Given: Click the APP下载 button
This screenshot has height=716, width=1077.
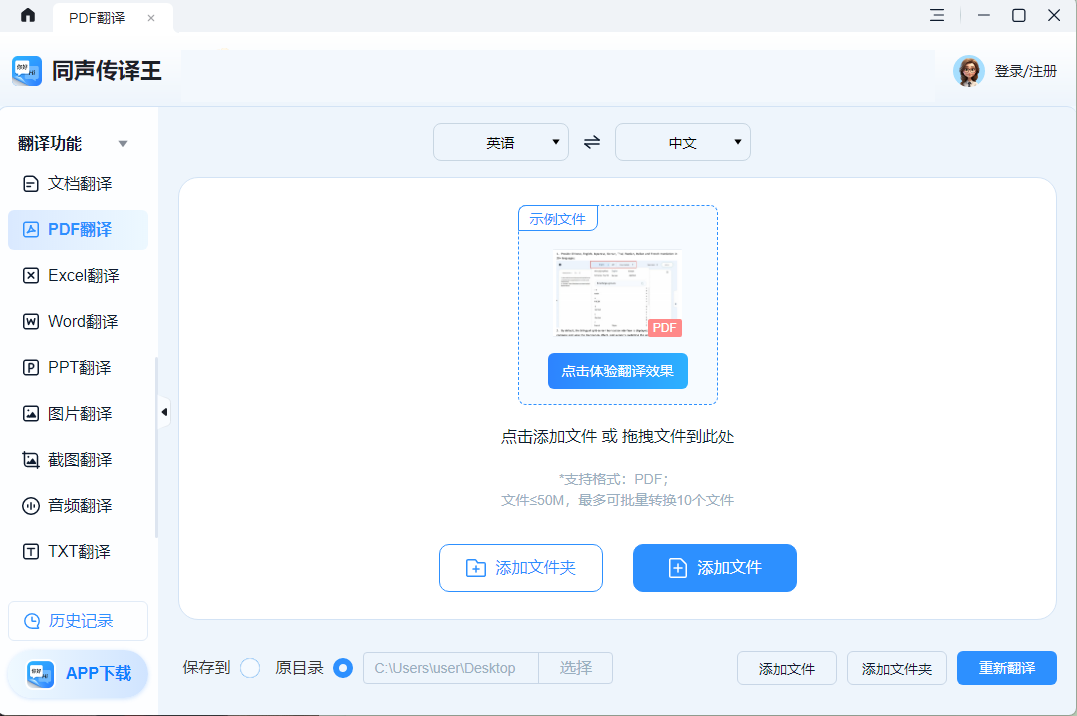Looking at the screenshot, I should [78, 674].
